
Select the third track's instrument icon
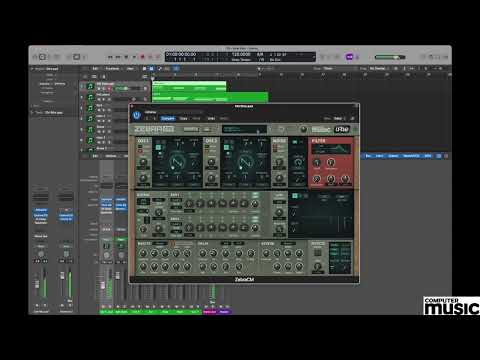point(90,108)
